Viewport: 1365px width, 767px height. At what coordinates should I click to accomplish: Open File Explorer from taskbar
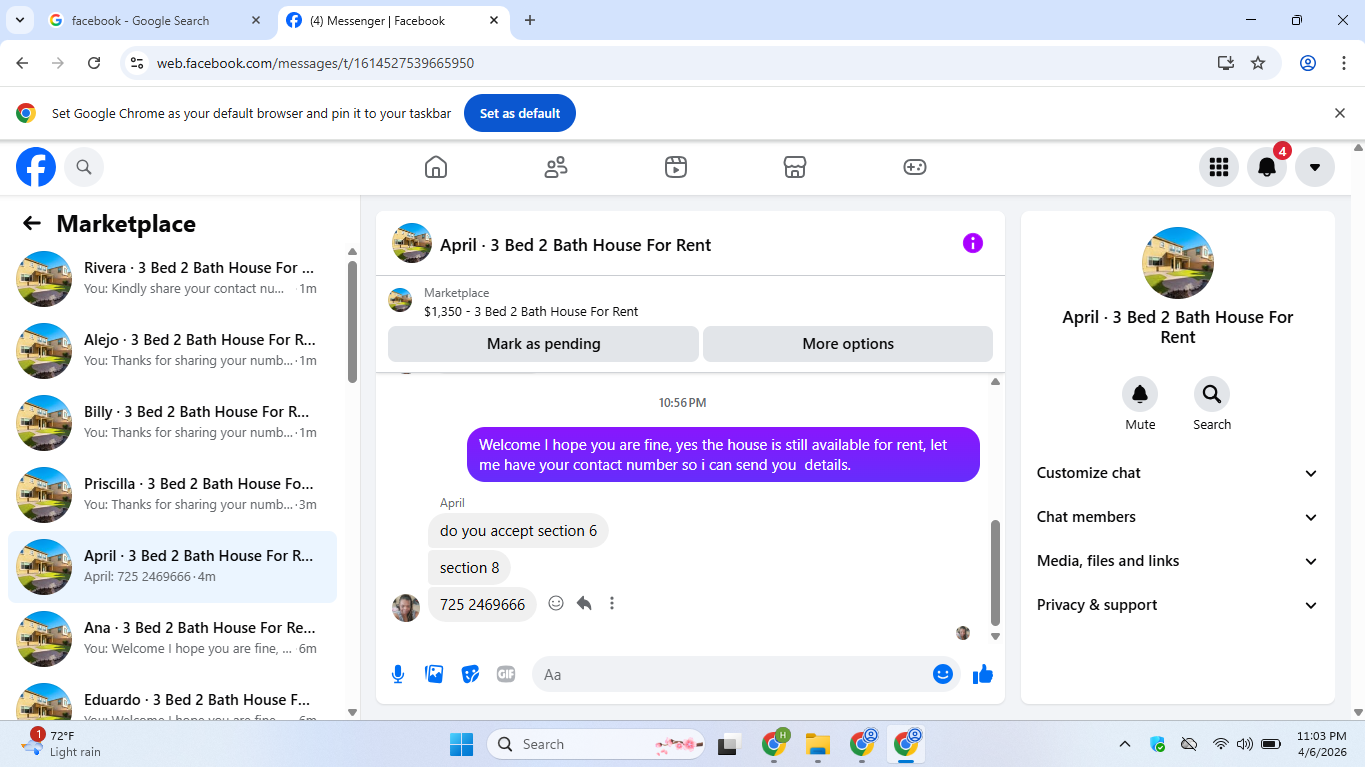(818, 744)
